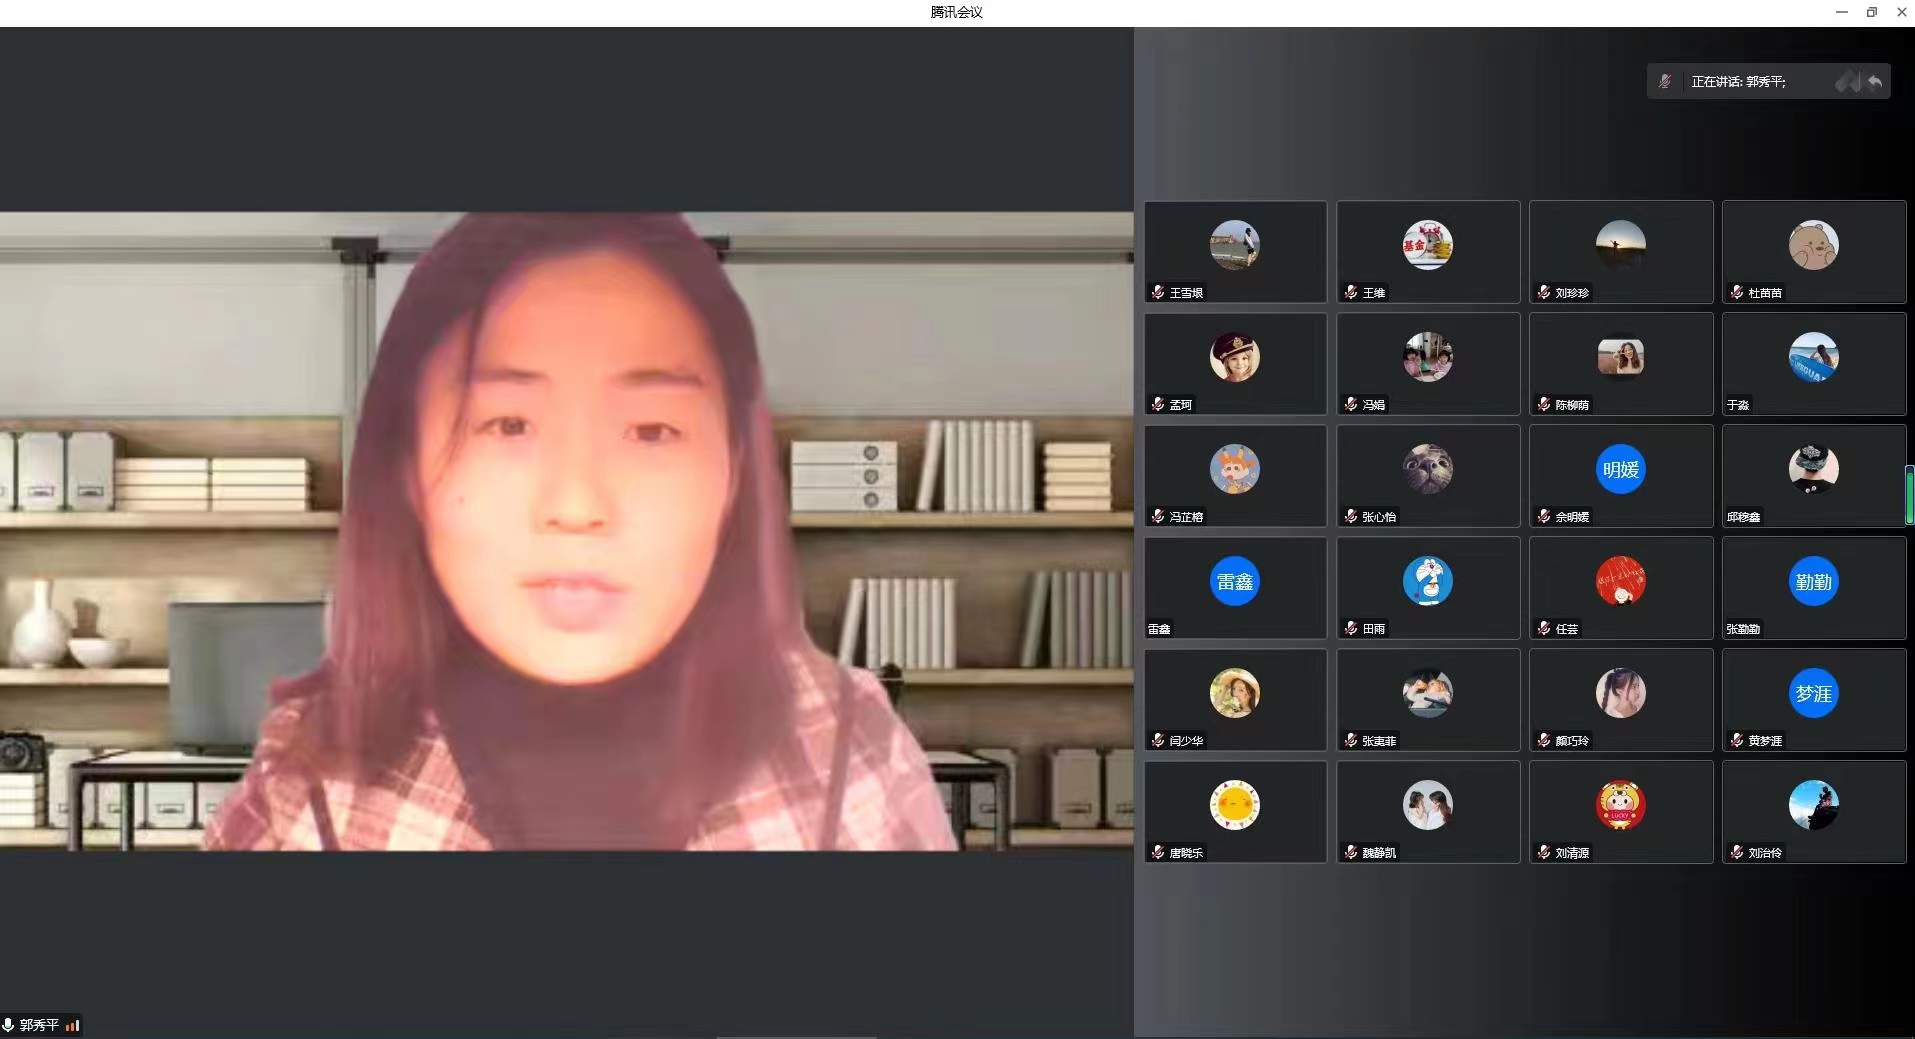Image resolution: width=1915 pixels, height=1039 pixels.
Task: Click the muted mic icon for 刘治伶
Action: pyautogui.click(x=1737, y=852)
